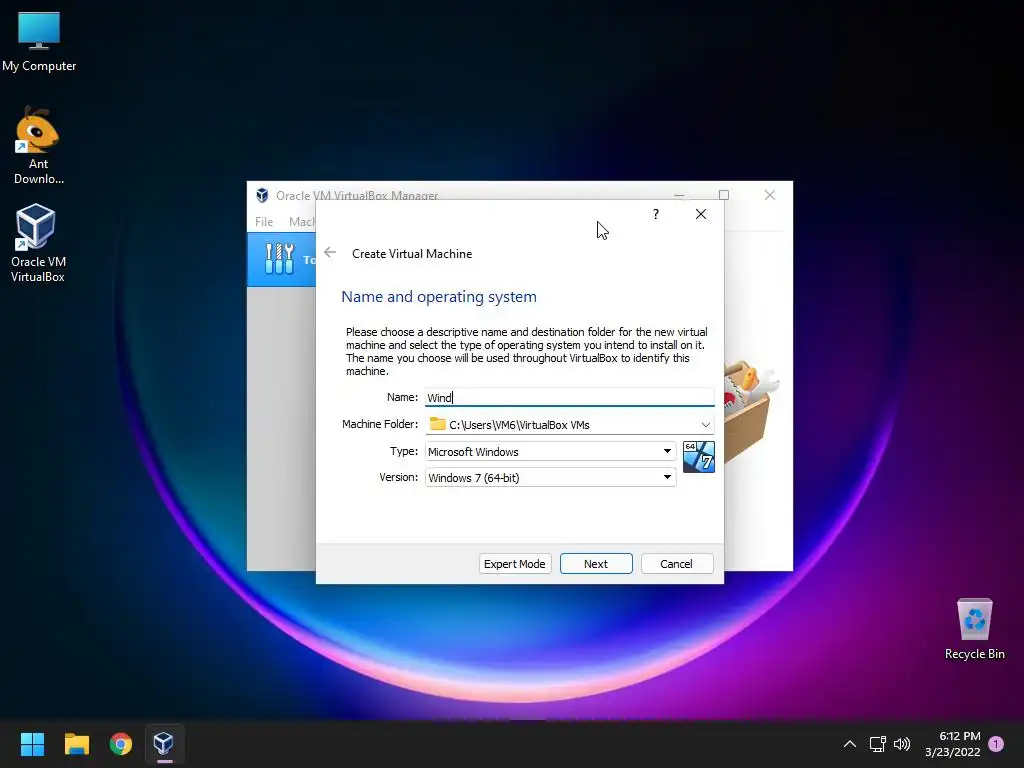
Task: Close the Oracle VM VirtualBox Manager window
Action: pyautogui.click(x=770, y=195)
